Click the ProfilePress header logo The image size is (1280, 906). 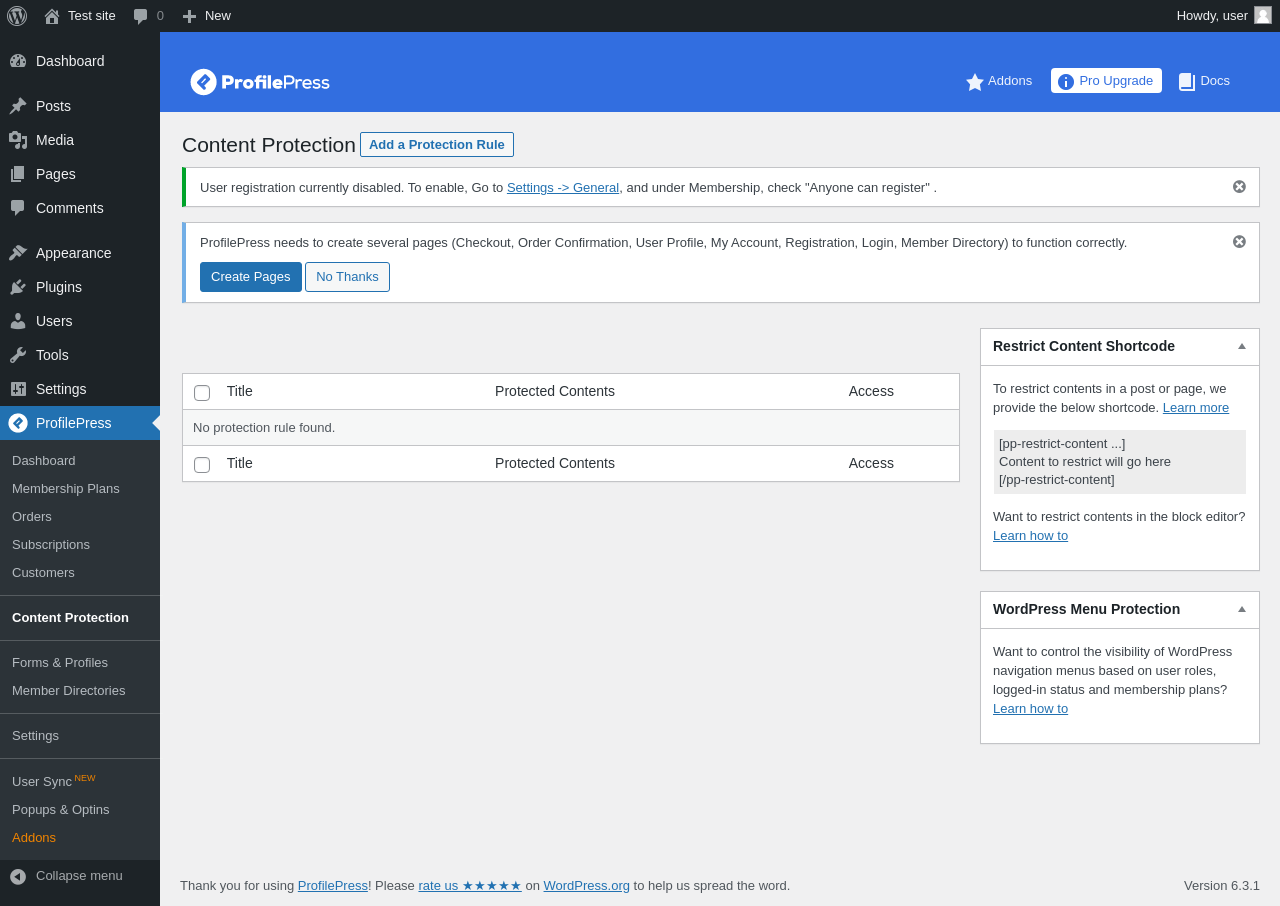point(260,82)
